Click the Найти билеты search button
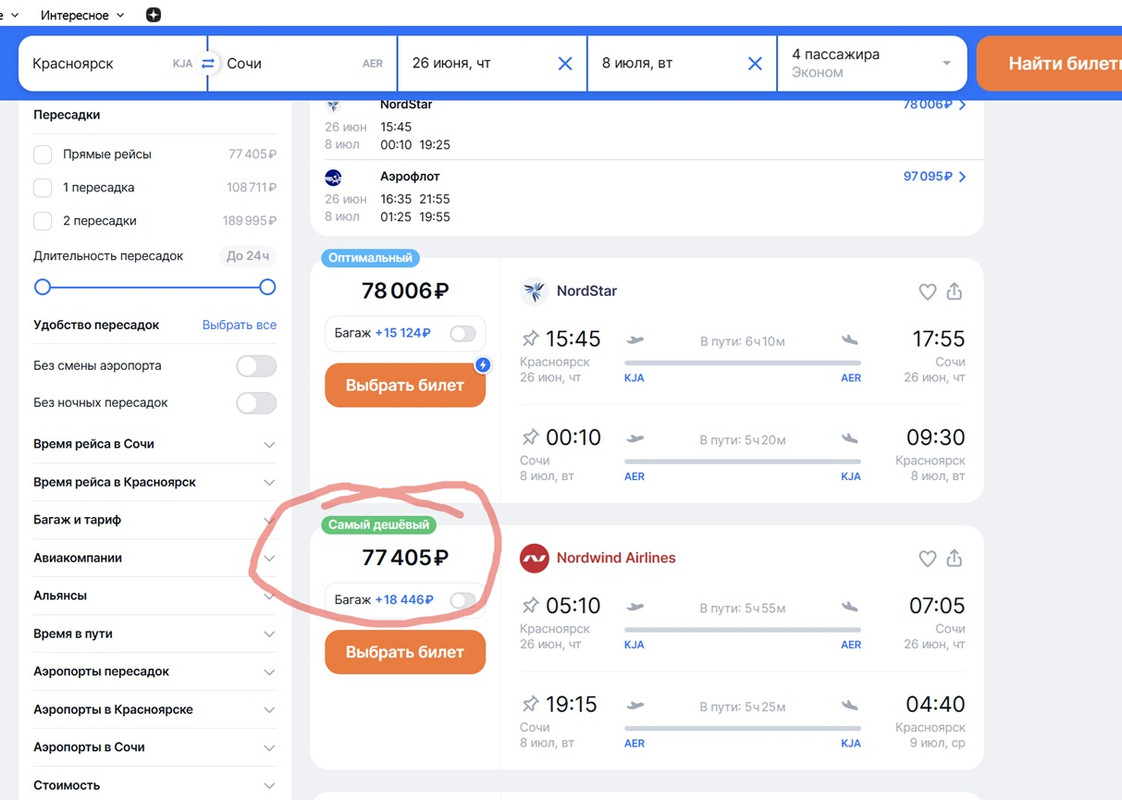1122x800 pixels. (1050, 64)
